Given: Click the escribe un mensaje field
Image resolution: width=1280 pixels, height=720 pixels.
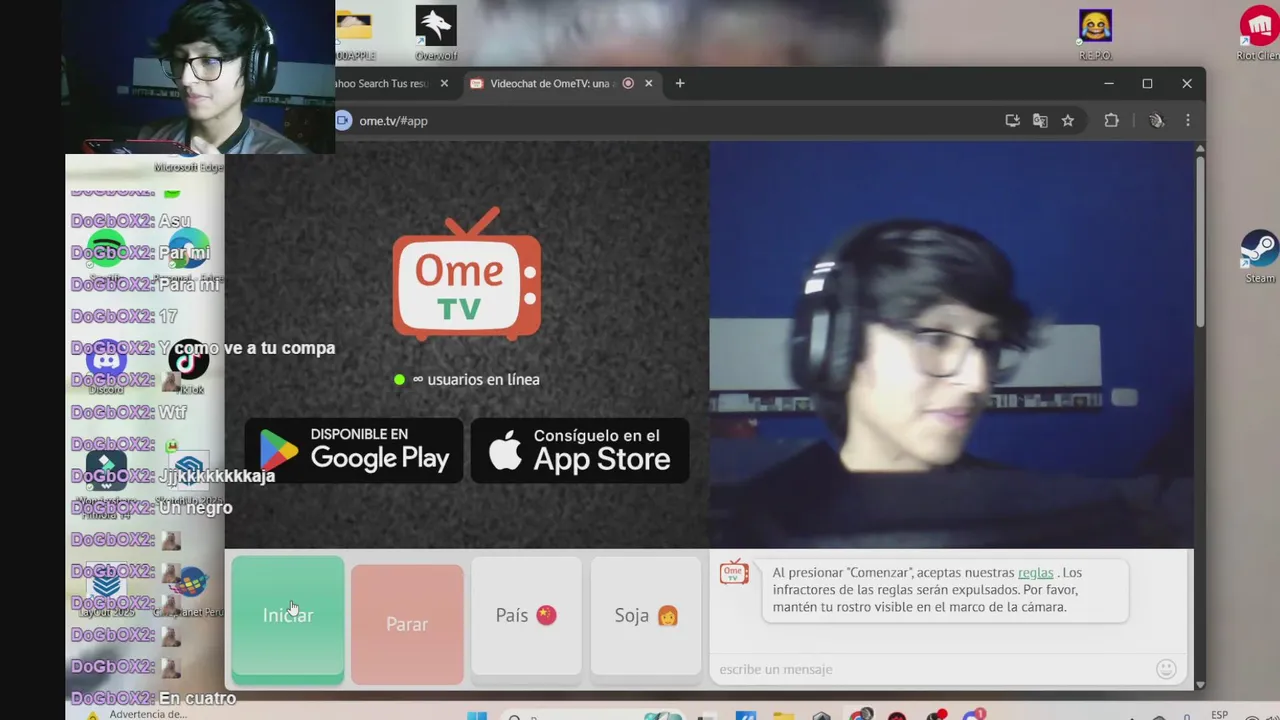Looking at the screenshot, I should click(935, 669).
